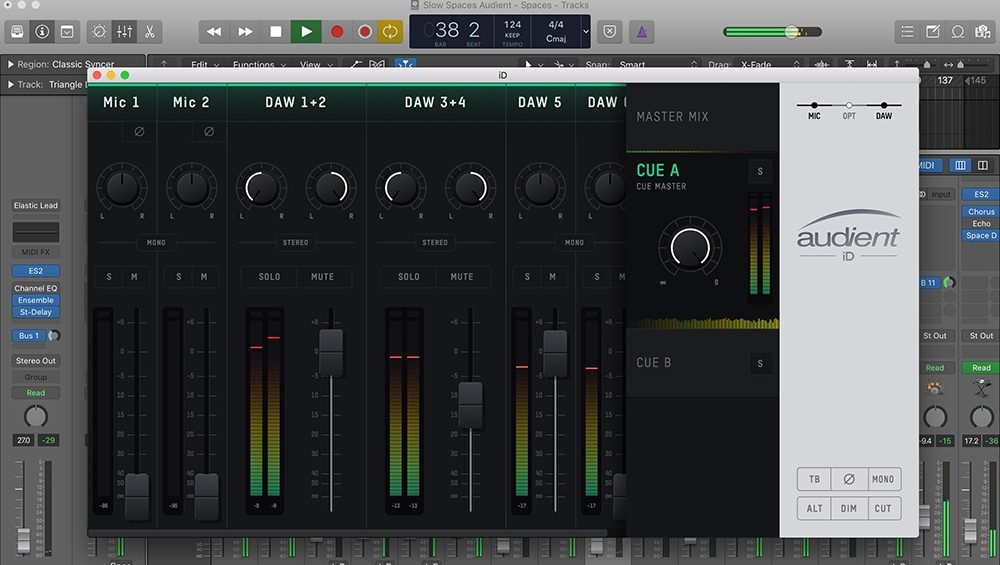Toggle MIC channels view

pyautogui.click(x=814, y=110)
